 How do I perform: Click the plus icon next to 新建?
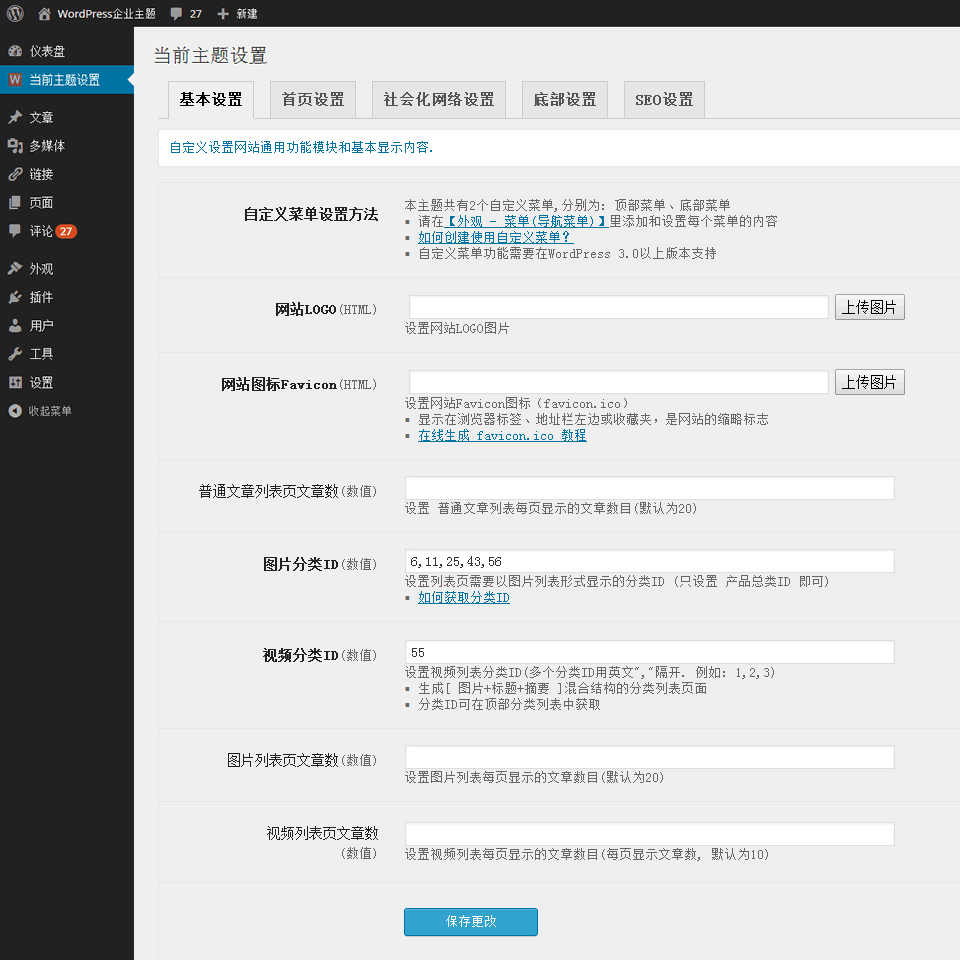click(223, 13)
